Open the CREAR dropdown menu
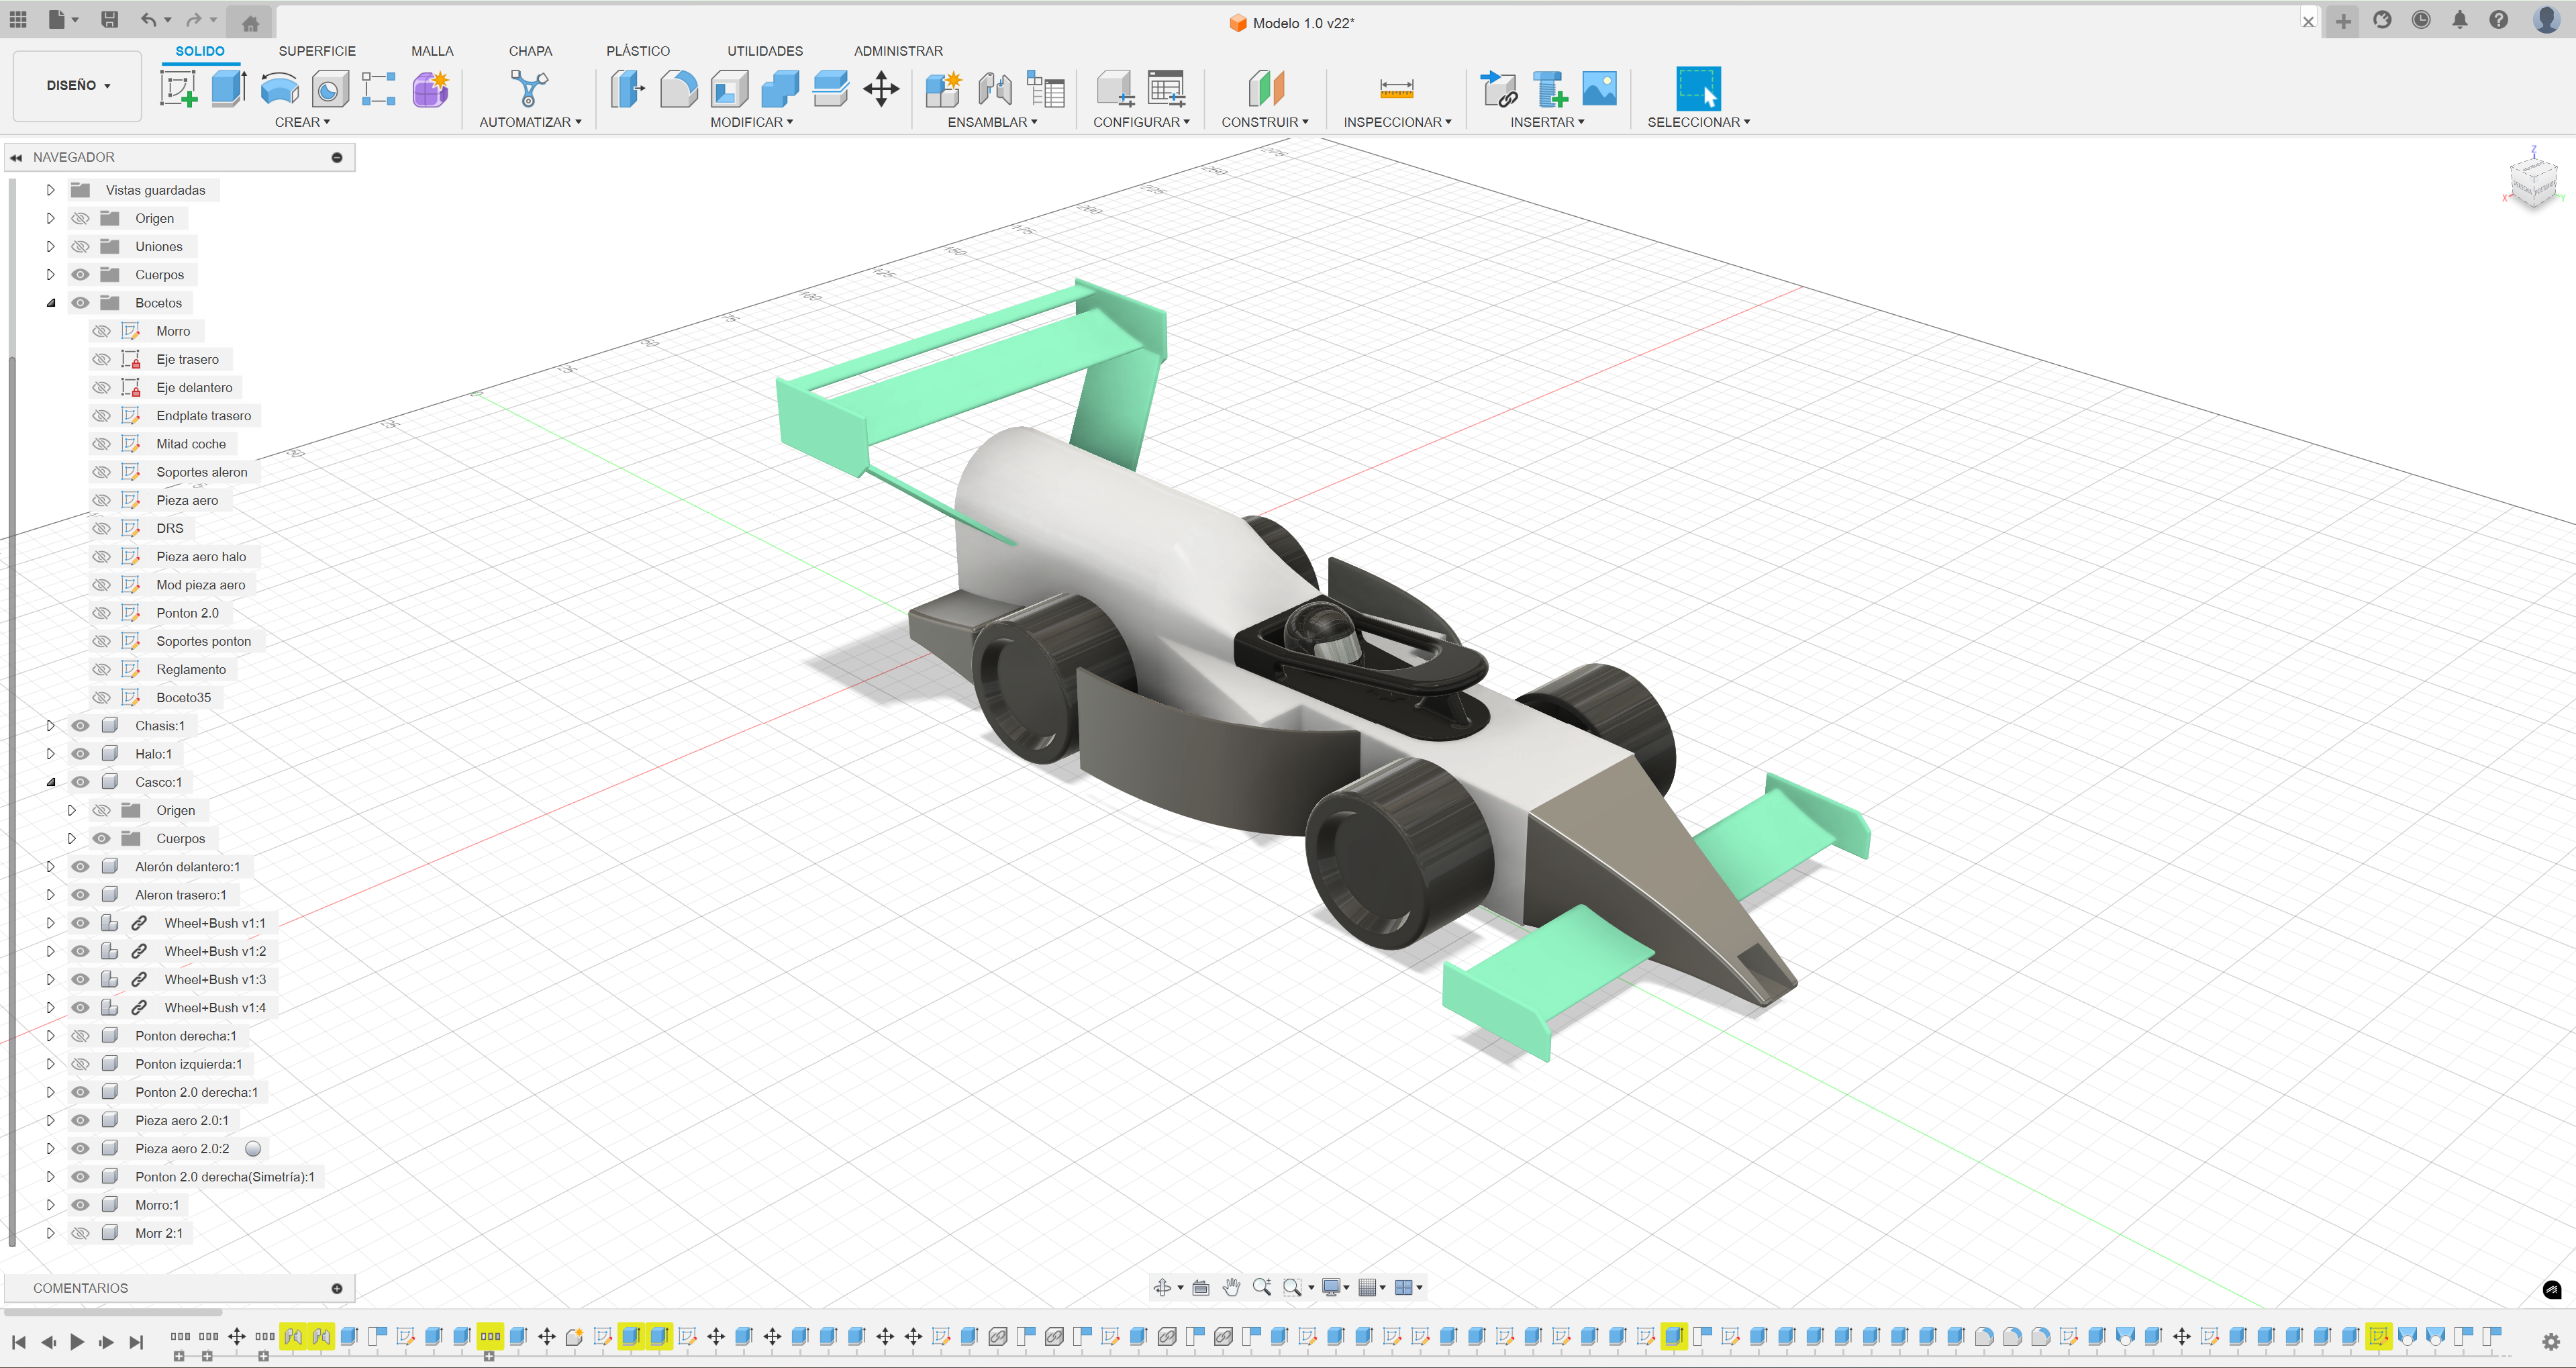 302,121
